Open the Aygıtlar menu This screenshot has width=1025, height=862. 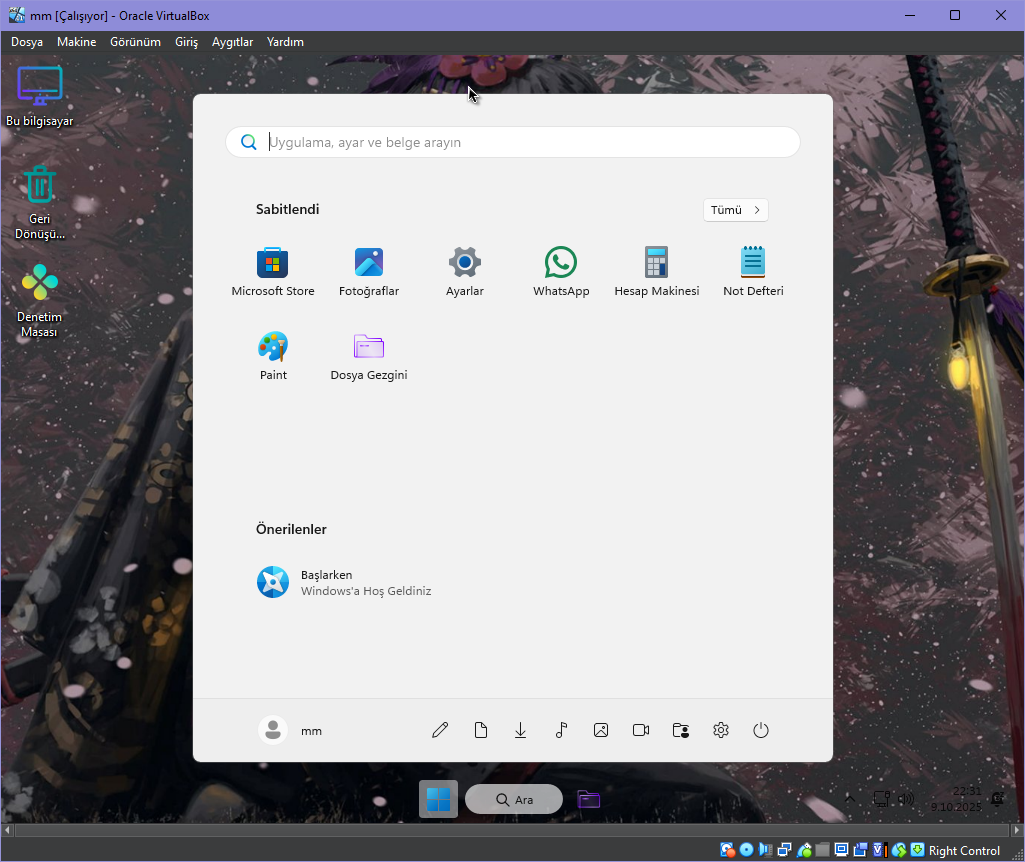point(232,42)
